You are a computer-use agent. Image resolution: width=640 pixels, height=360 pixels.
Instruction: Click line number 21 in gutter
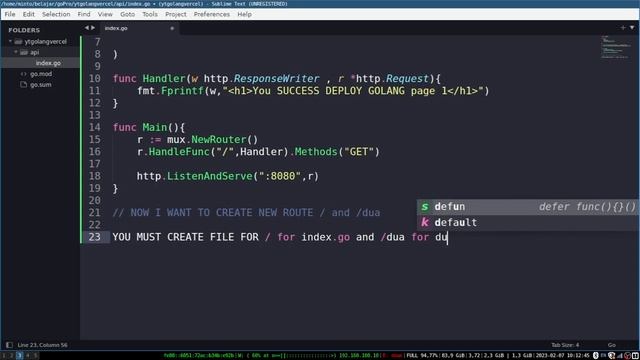[x=95, y=213]
